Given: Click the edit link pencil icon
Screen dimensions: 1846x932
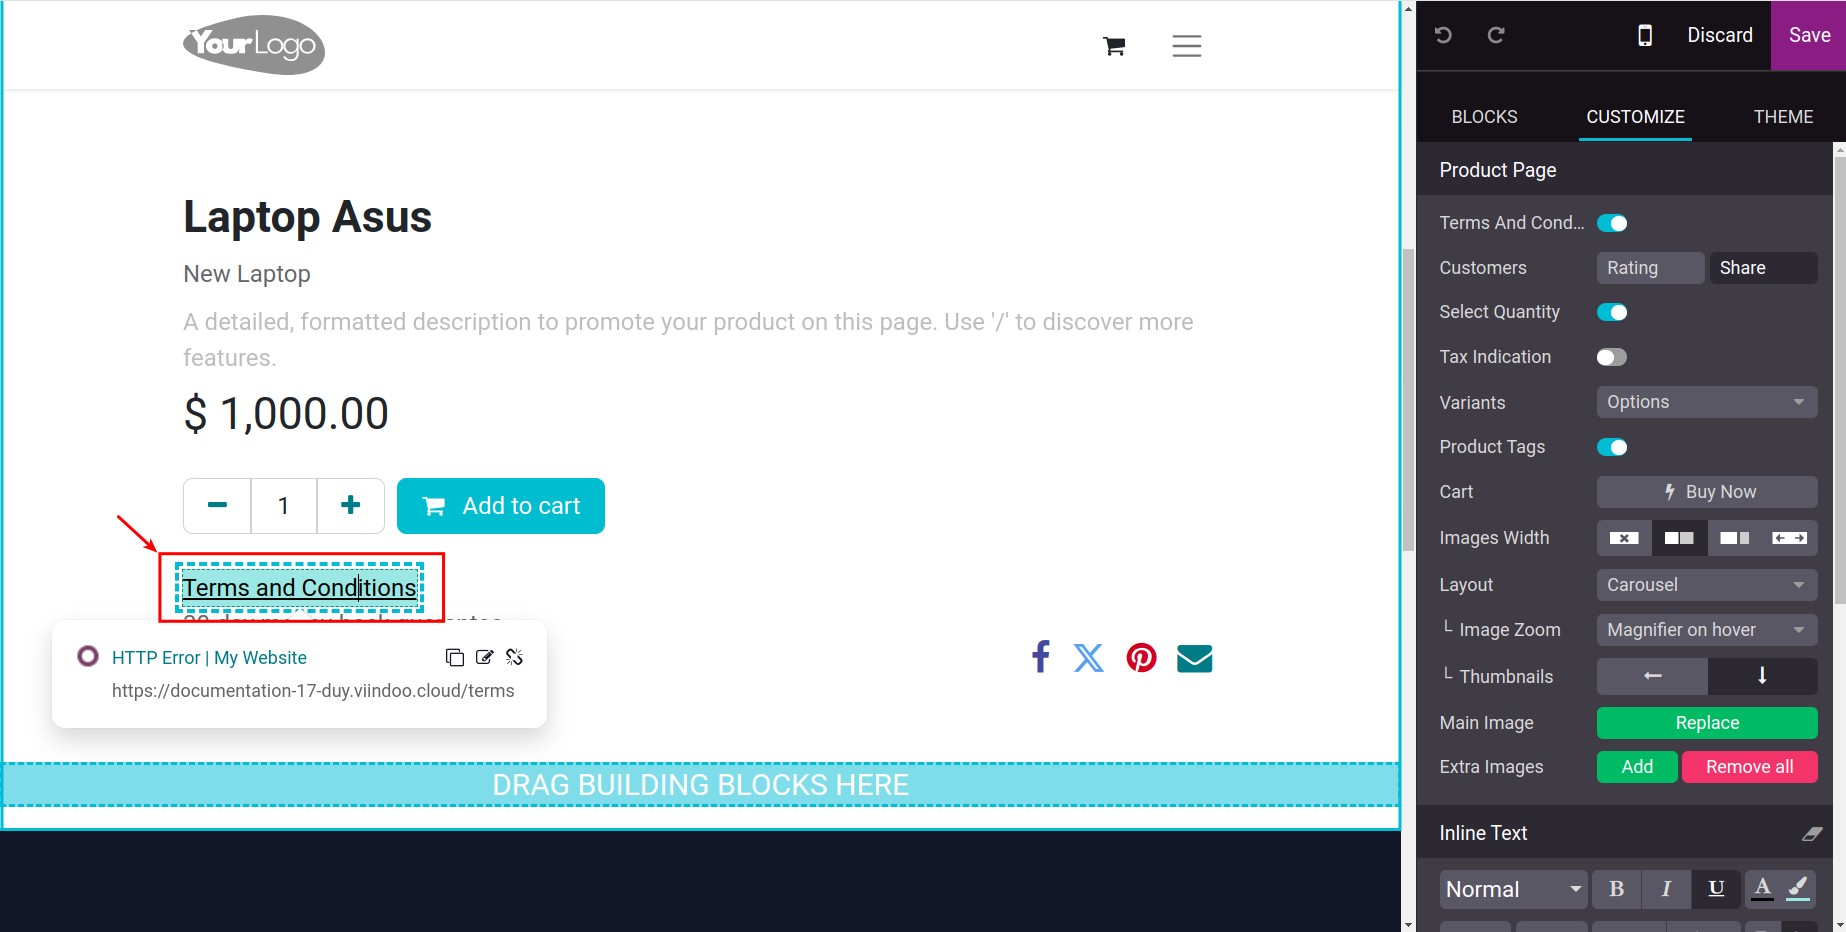Looking at the screenshot, I should (x=484, y=657).
